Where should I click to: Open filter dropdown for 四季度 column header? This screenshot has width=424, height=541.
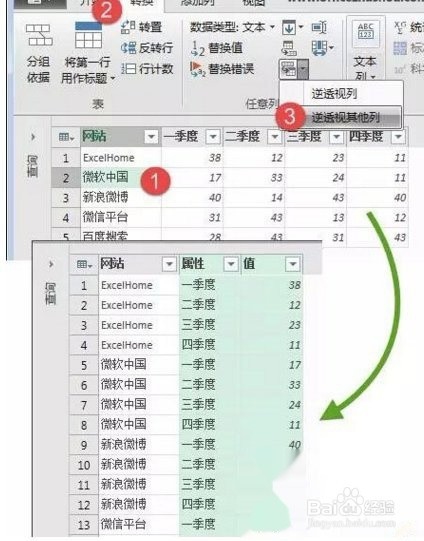click(x=398, y=137)
